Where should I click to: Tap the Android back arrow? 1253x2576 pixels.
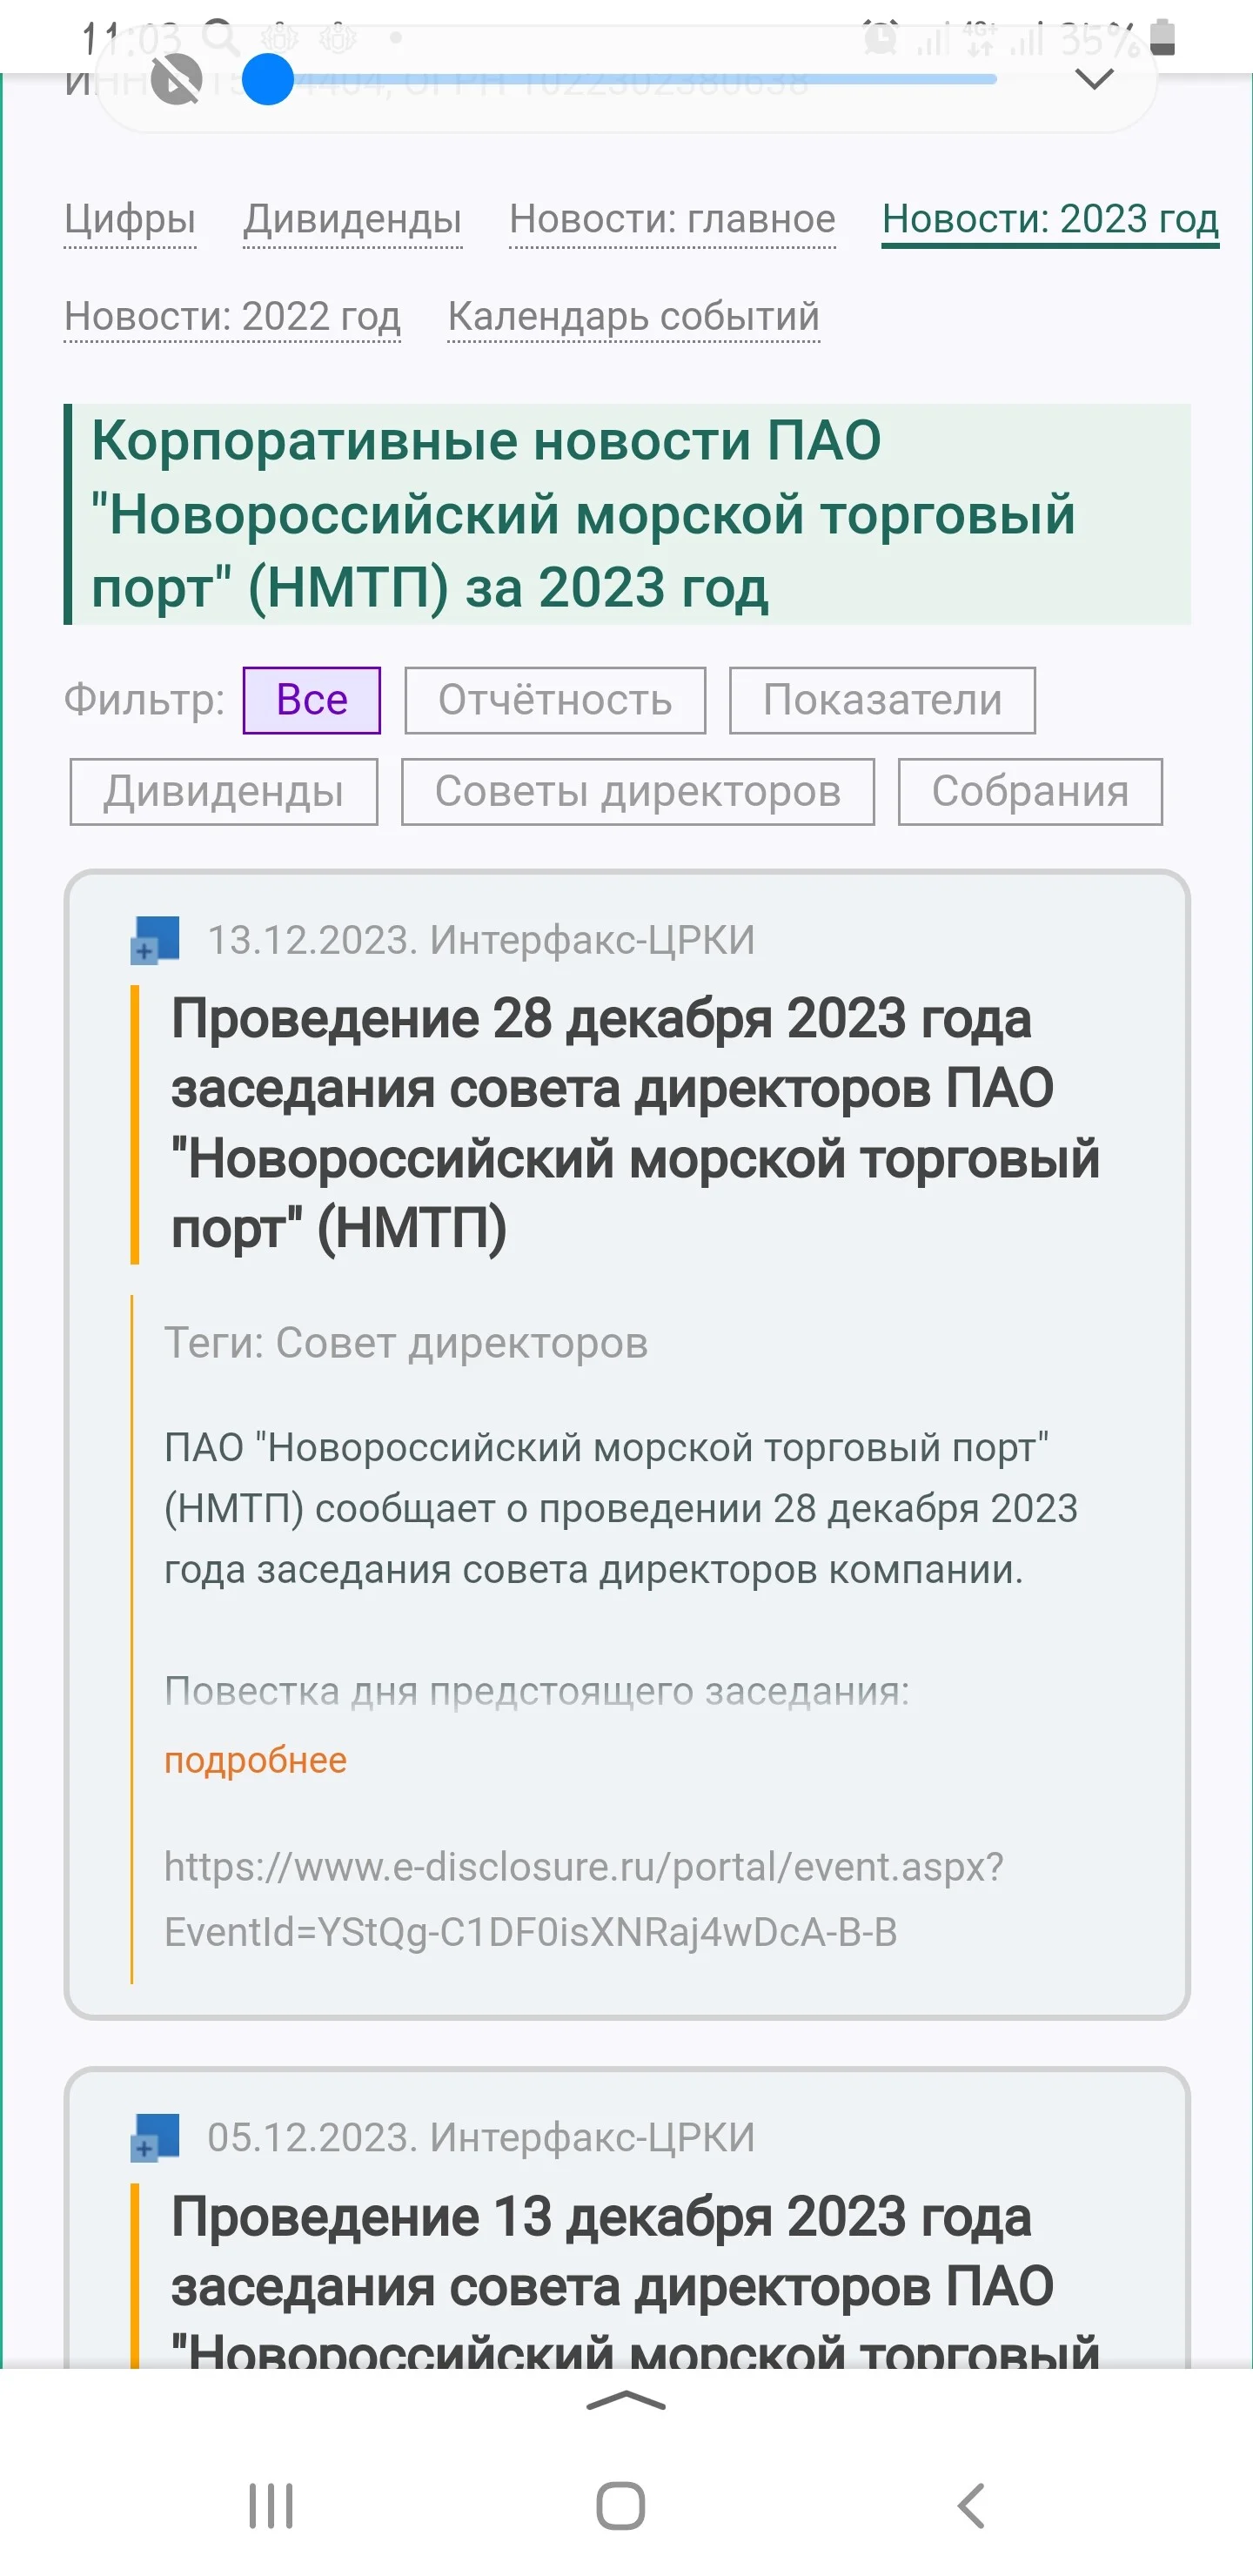(971, 2505)
